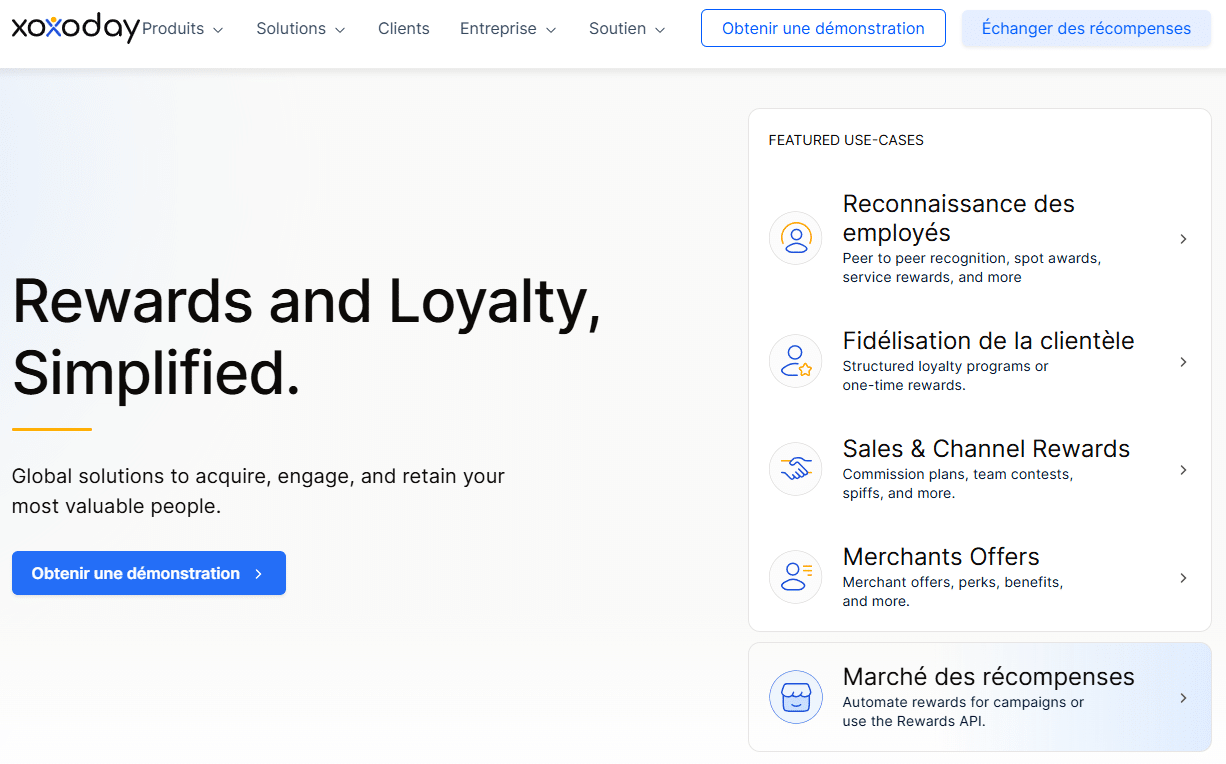Click the yellow underline below Simplified
Image resolution: width=1226 pixels, height=764 pixels.
click(50, 427)
